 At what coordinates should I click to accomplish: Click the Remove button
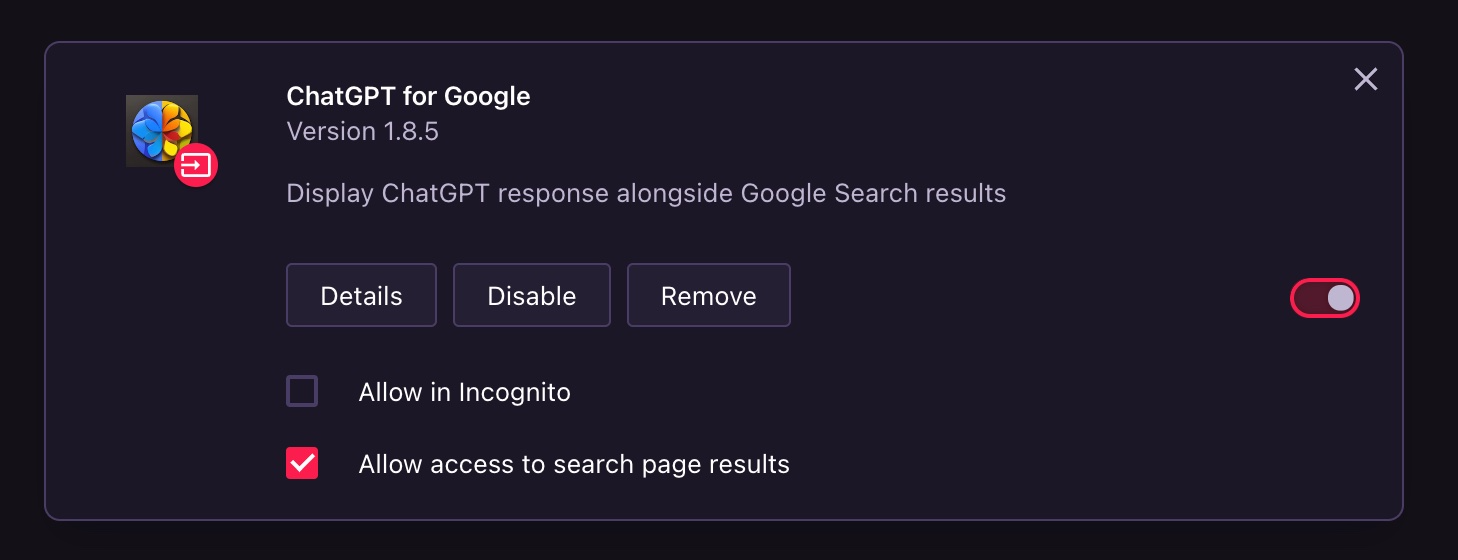[x=708, y=295]
